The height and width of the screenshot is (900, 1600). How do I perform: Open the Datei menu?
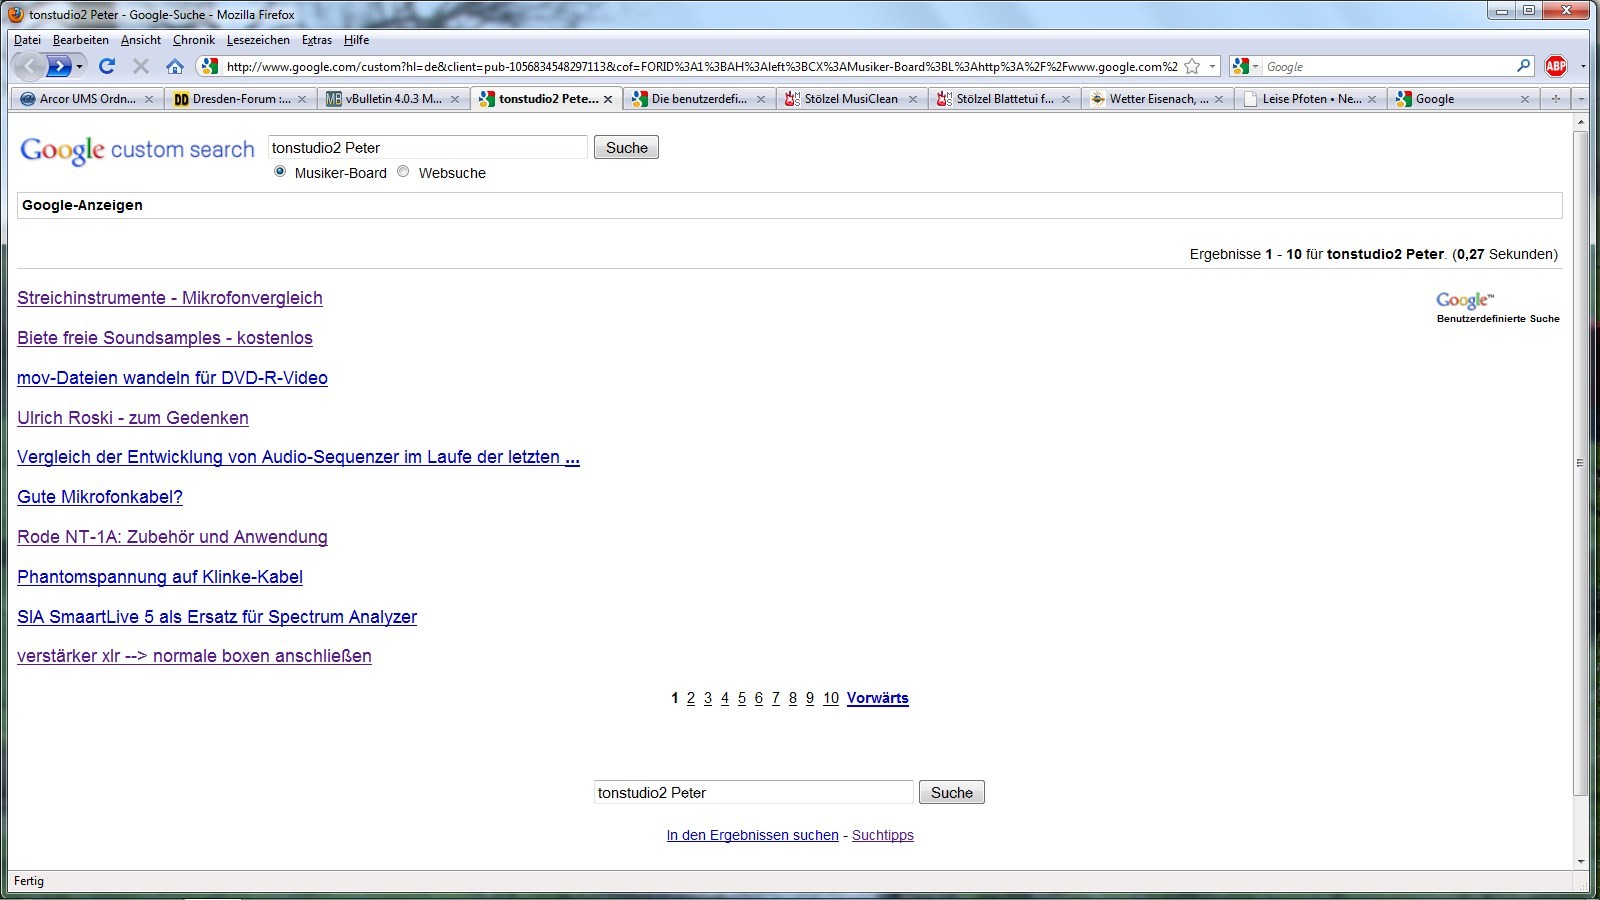[27, 40]
